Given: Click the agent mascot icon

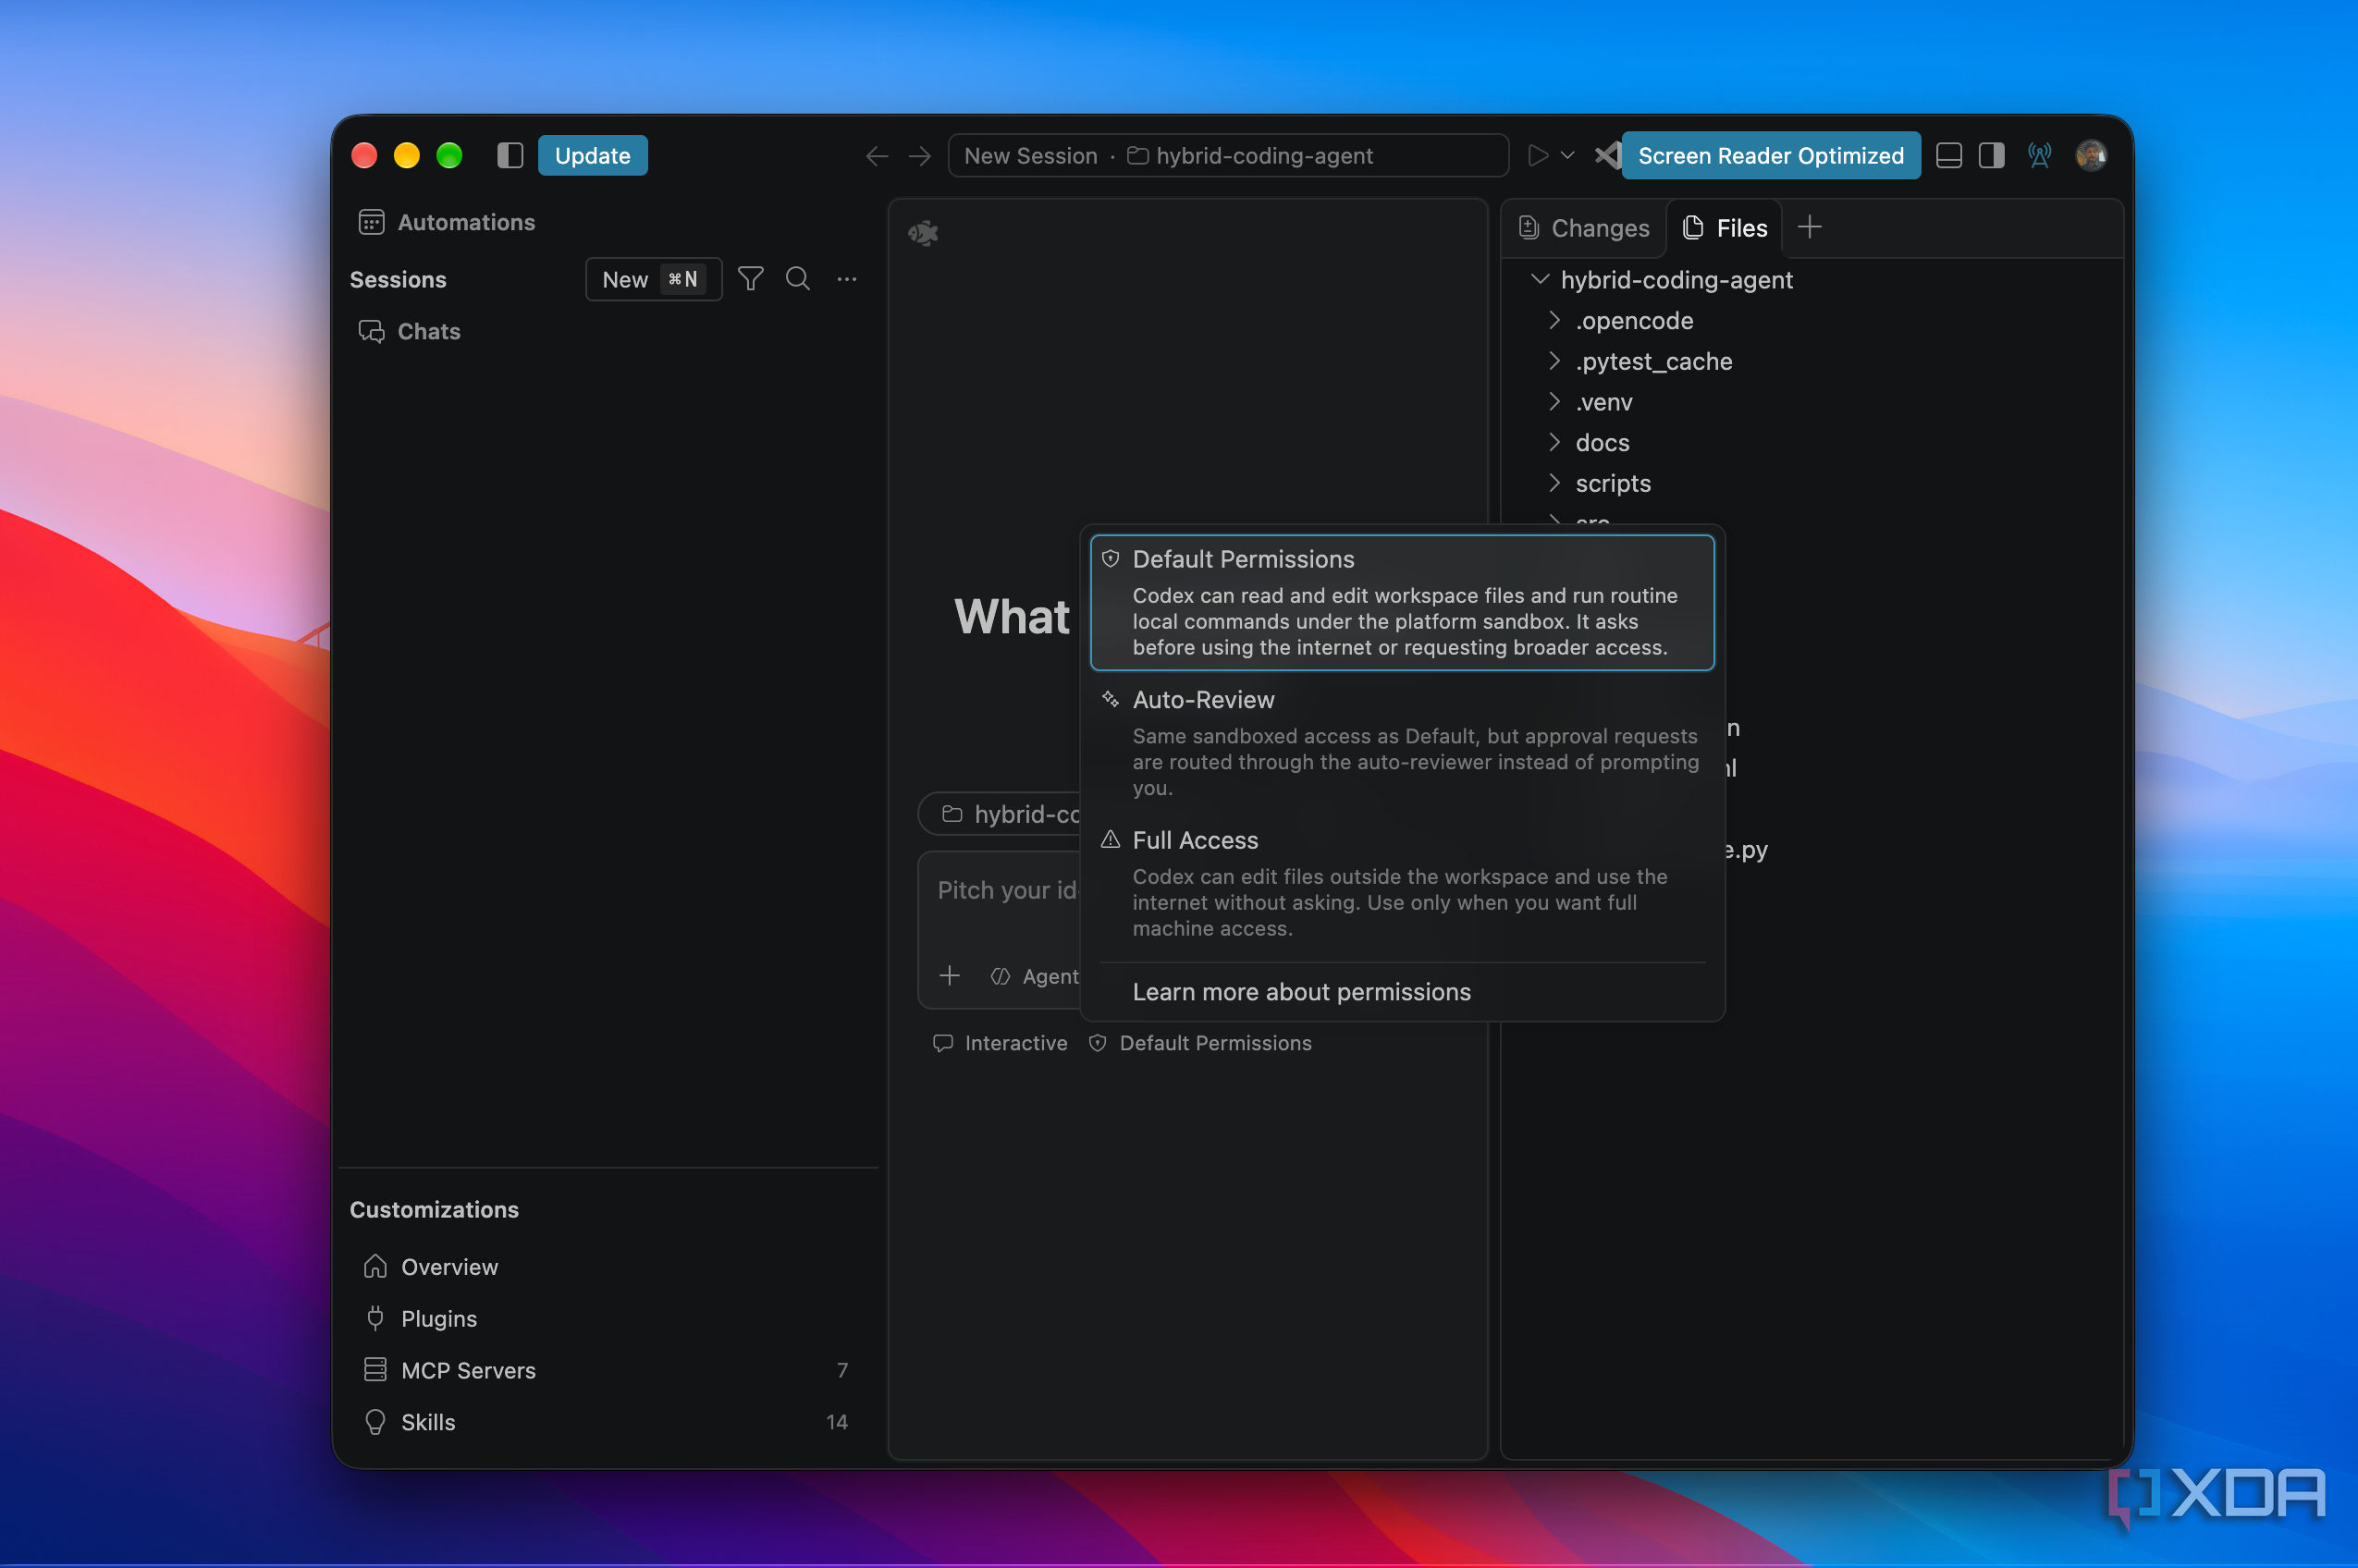Looking at the screenshot, I should [922, 233].
